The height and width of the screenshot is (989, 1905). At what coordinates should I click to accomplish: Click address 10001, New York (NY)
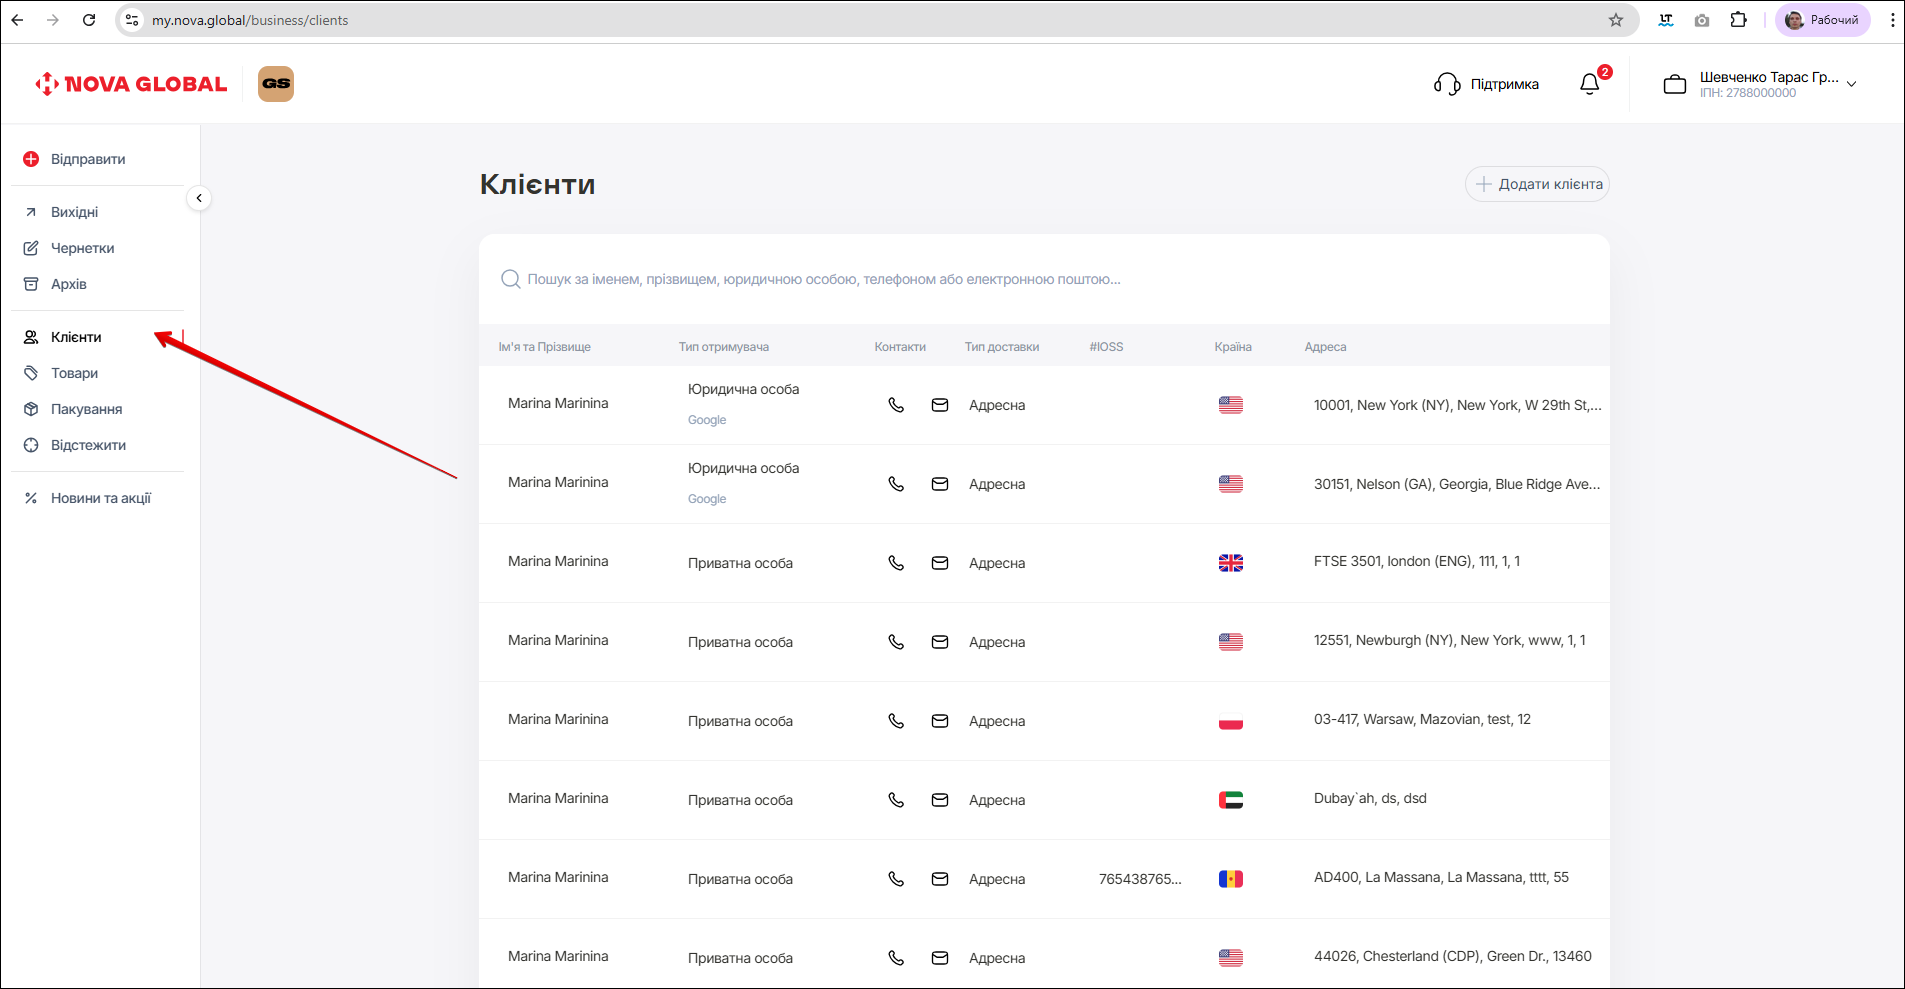coord(1457,405)
